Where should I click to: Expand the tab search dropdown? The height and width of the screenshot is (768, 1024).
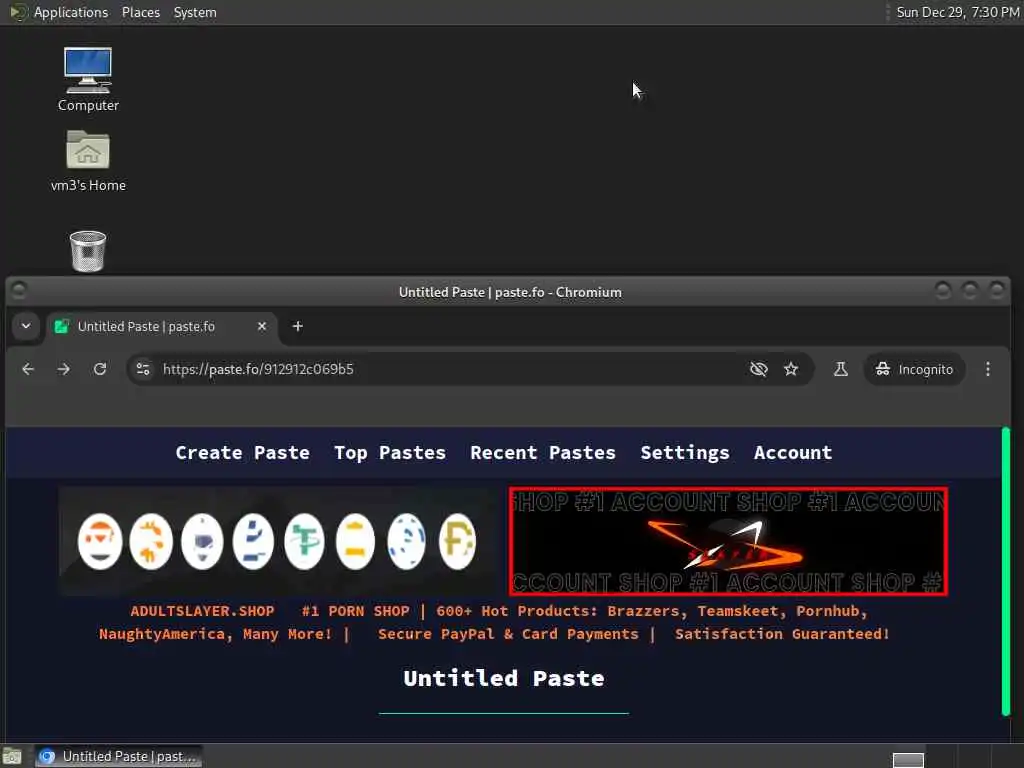26,326
